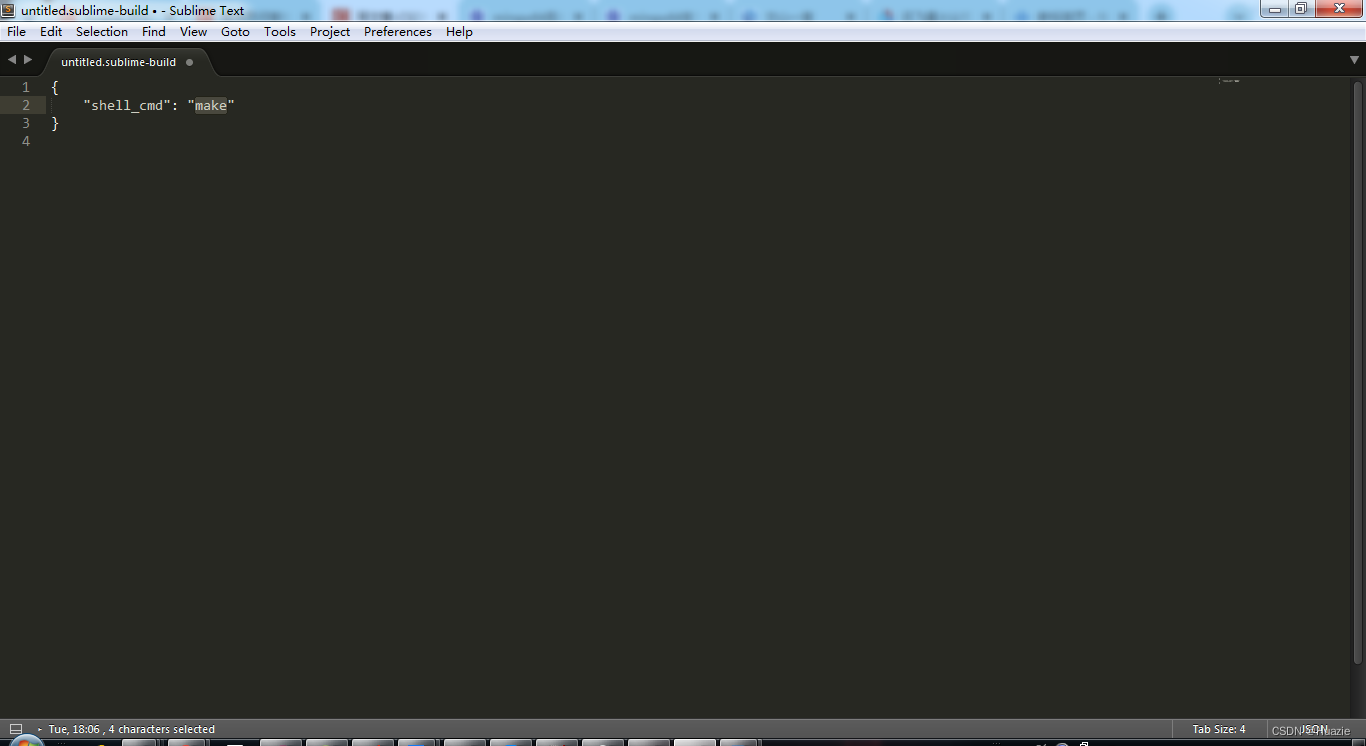Go to next tab with right arrow
1366x746 pixels.
[x=28, y=60]
